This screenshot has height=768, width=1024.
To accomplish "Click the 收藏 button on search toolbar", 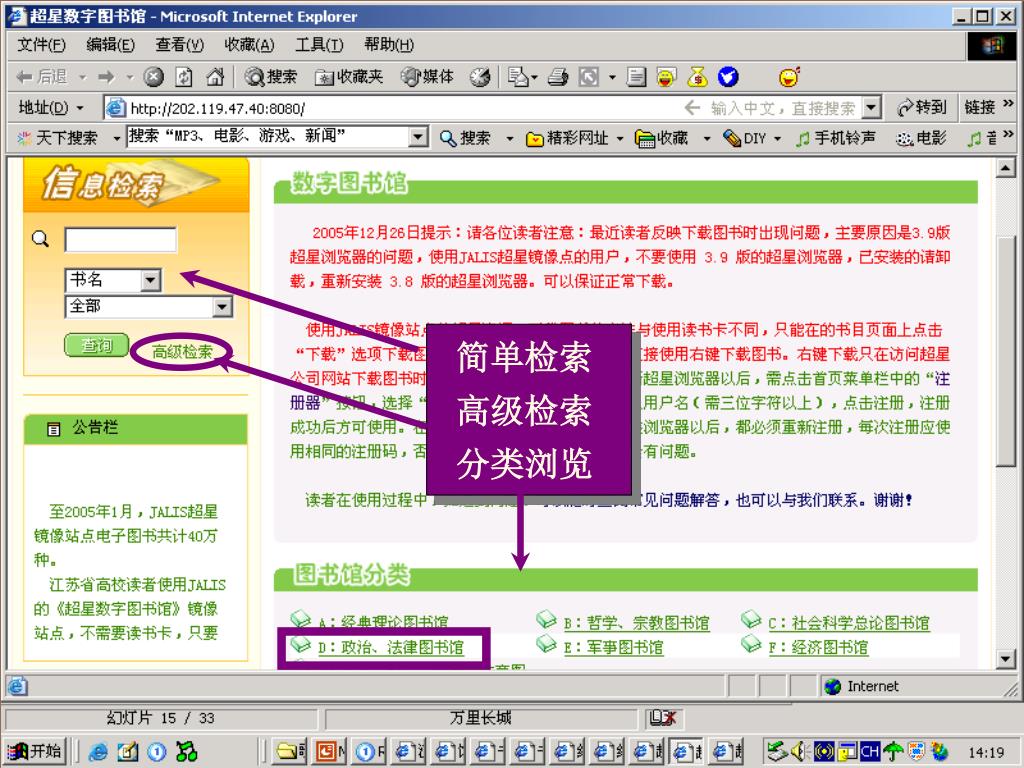I will 662,138.
